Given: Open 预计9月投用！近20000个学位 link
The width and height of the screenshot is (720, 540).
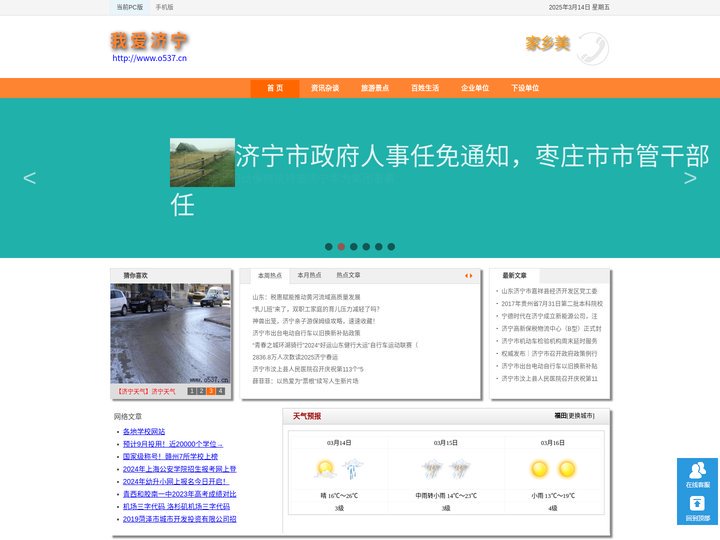Looking at the screenshot, I should [173, 444].
